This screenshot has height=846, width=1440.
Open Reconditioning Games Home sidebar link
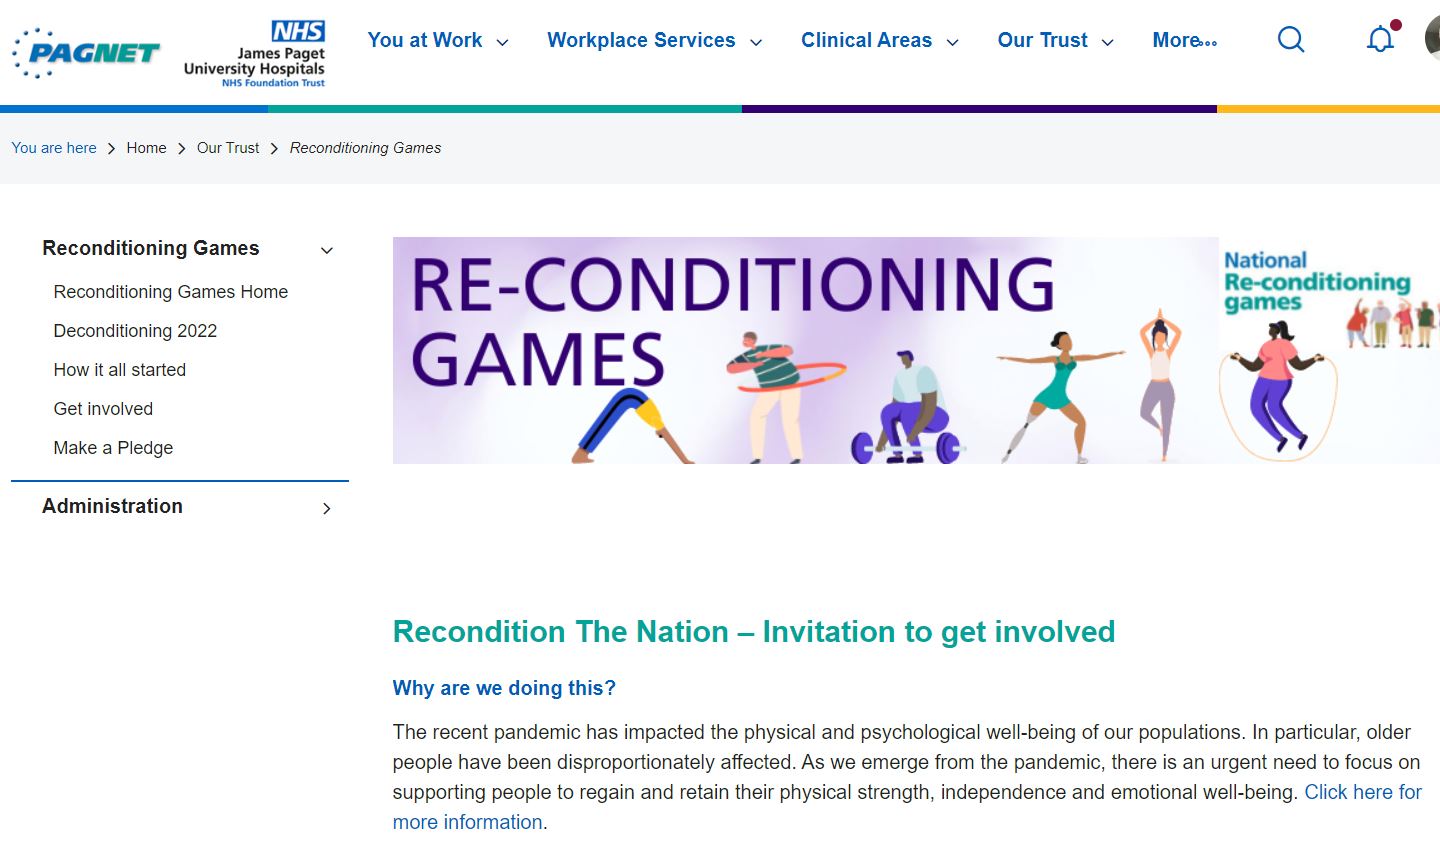(171, 292)
